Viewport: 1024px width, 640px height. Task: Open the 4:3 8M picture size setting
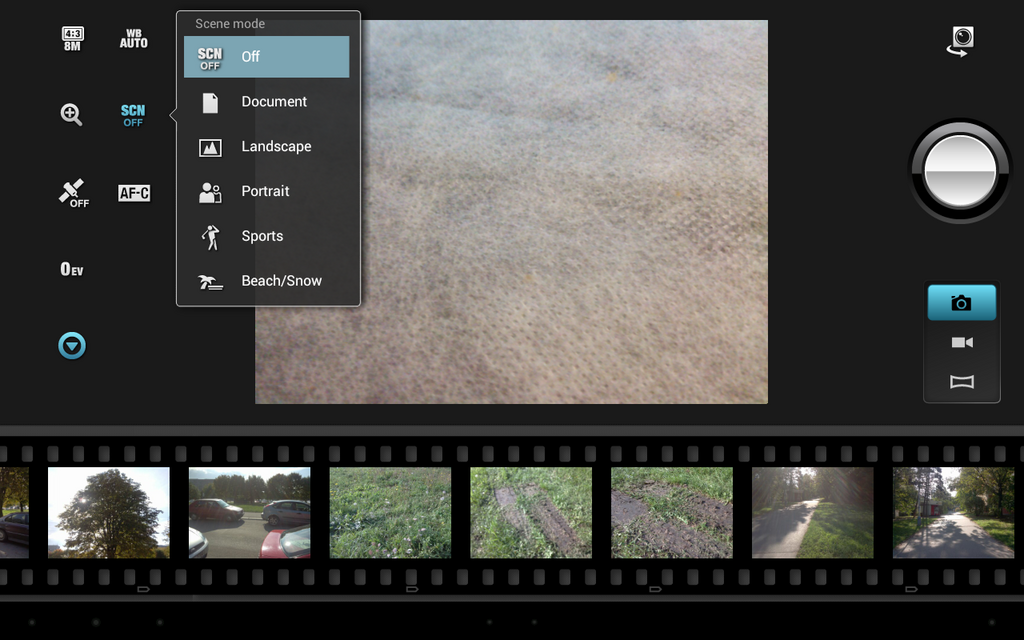[72, 39]
